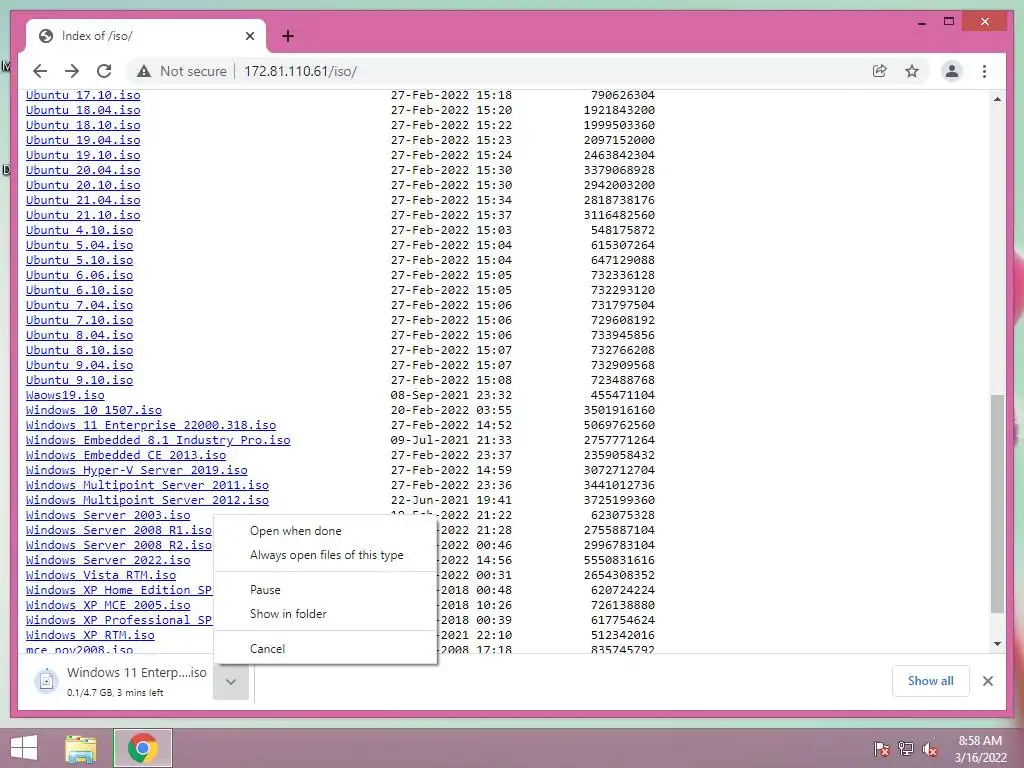Image resolution: width=1024 pixels, height=768 pixels.
Task: Open Chrome's three-dot menu
Action: pyautogui.click(x=984, y=71)
